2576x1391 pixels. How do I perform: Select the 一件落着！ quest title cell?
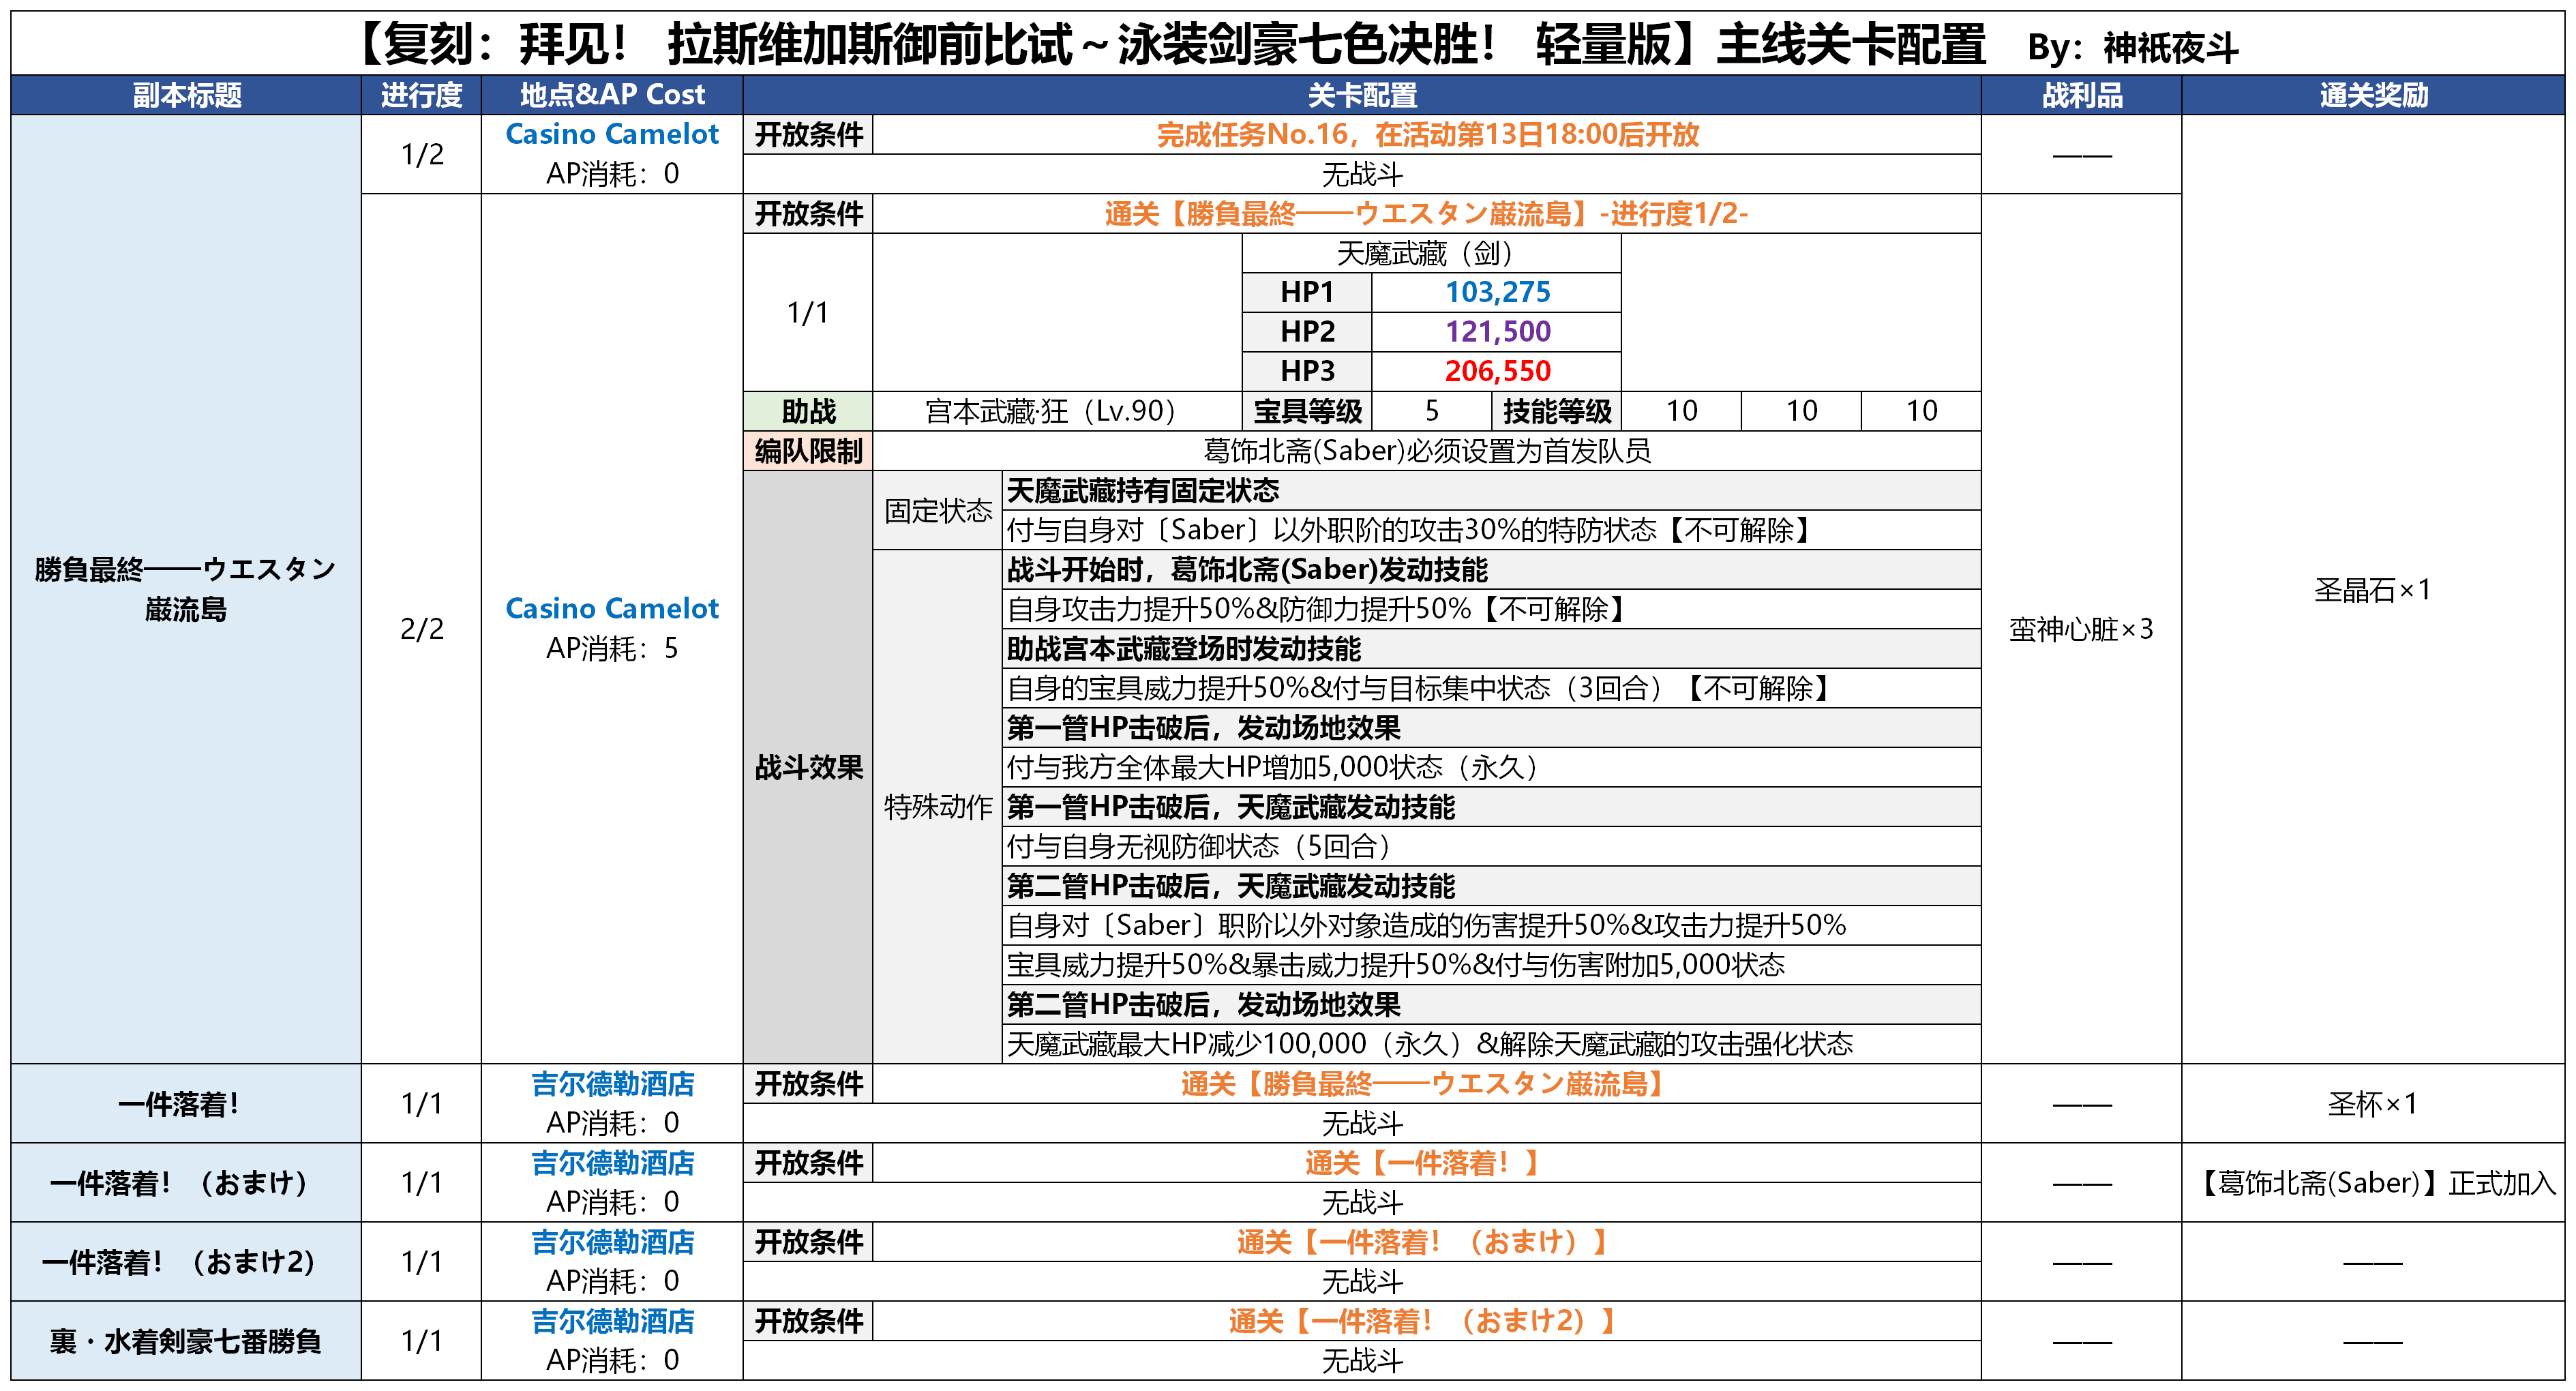pos(186,1103)
